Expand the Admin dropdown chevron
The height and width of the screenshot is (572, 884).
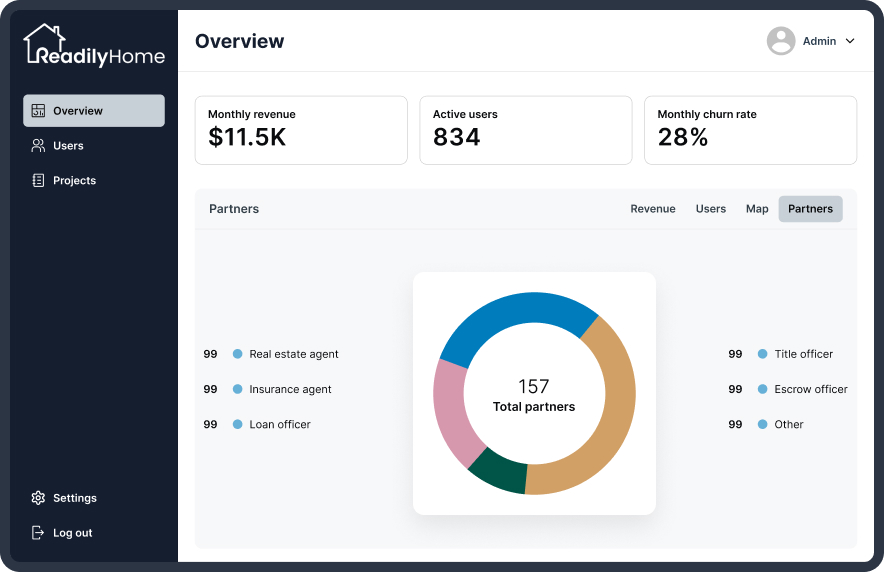[x=850, y=41]
